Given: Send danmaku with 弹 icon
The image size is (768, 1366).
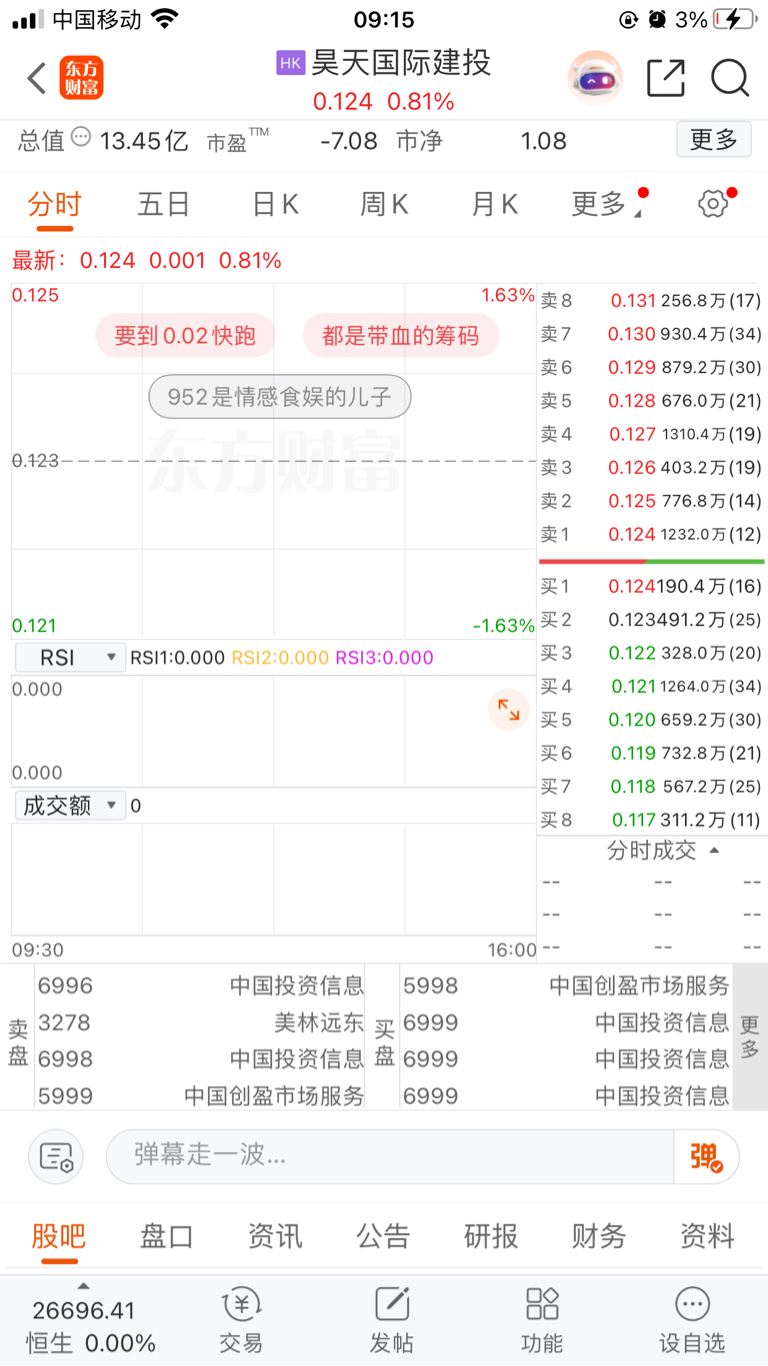Looking at the screenshot, I should click(706, 1157).
